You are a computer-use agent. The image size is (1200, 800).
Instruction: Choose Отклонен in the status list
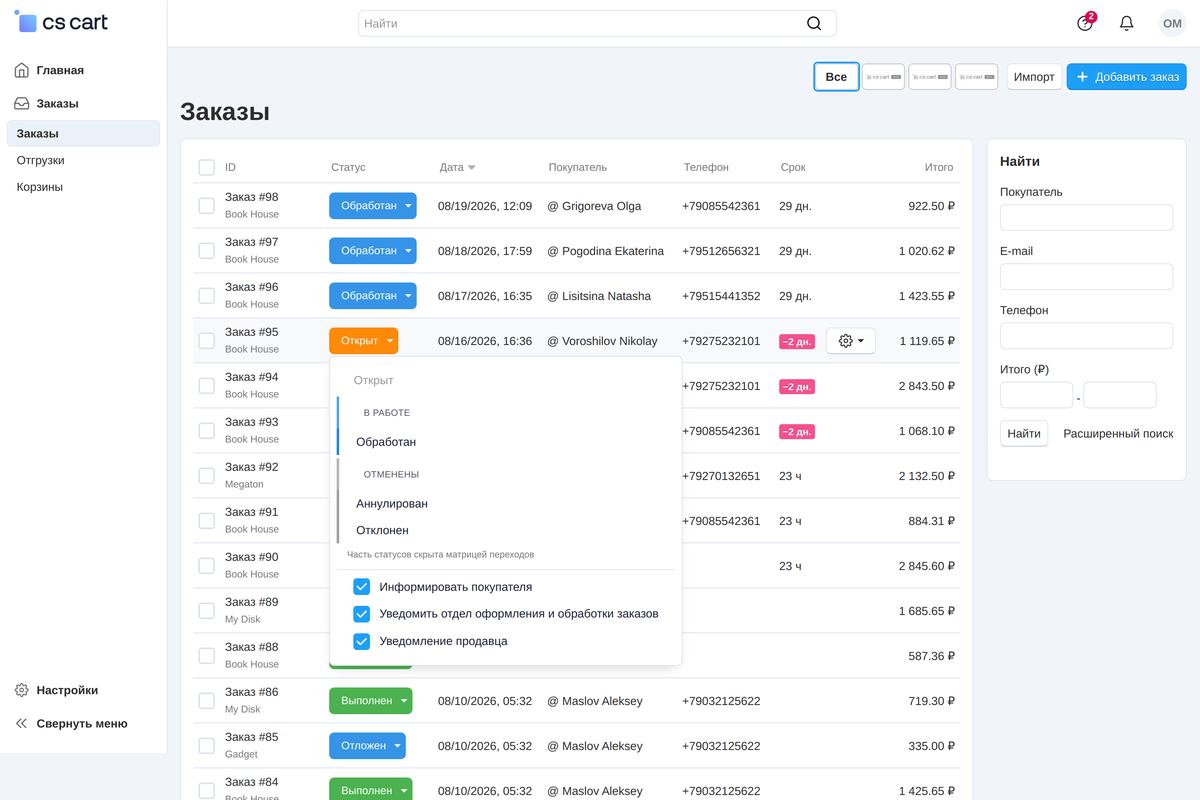pos(383,530)
